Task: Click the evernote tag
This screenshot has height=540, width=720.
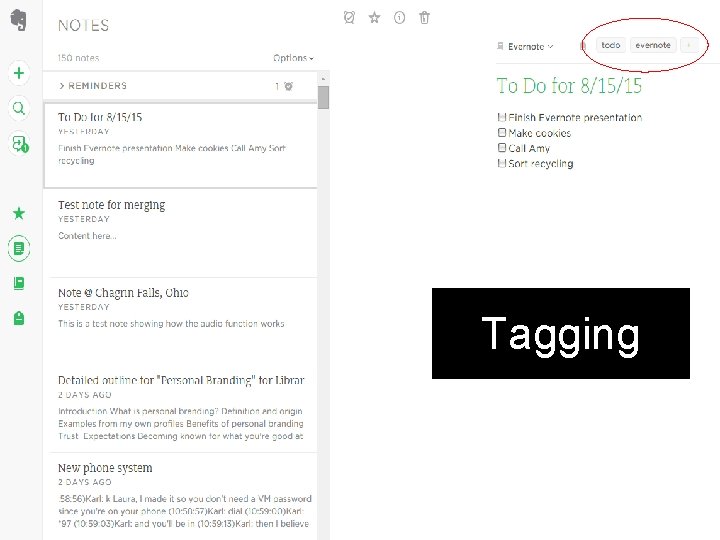Action: click(653, 45)
